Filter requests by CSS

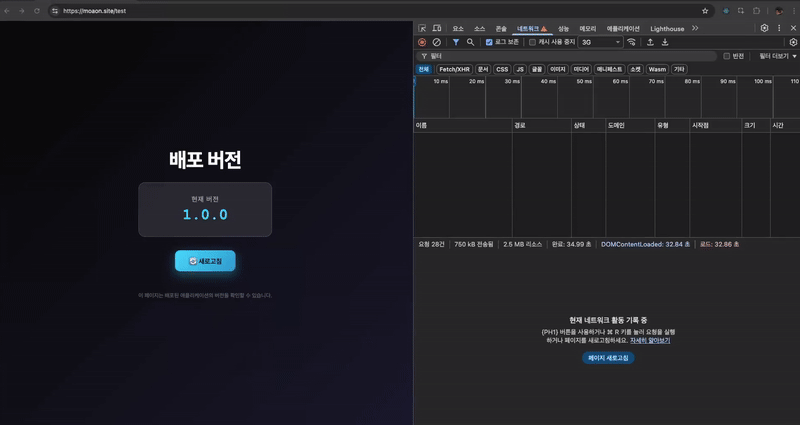[502, 69]
